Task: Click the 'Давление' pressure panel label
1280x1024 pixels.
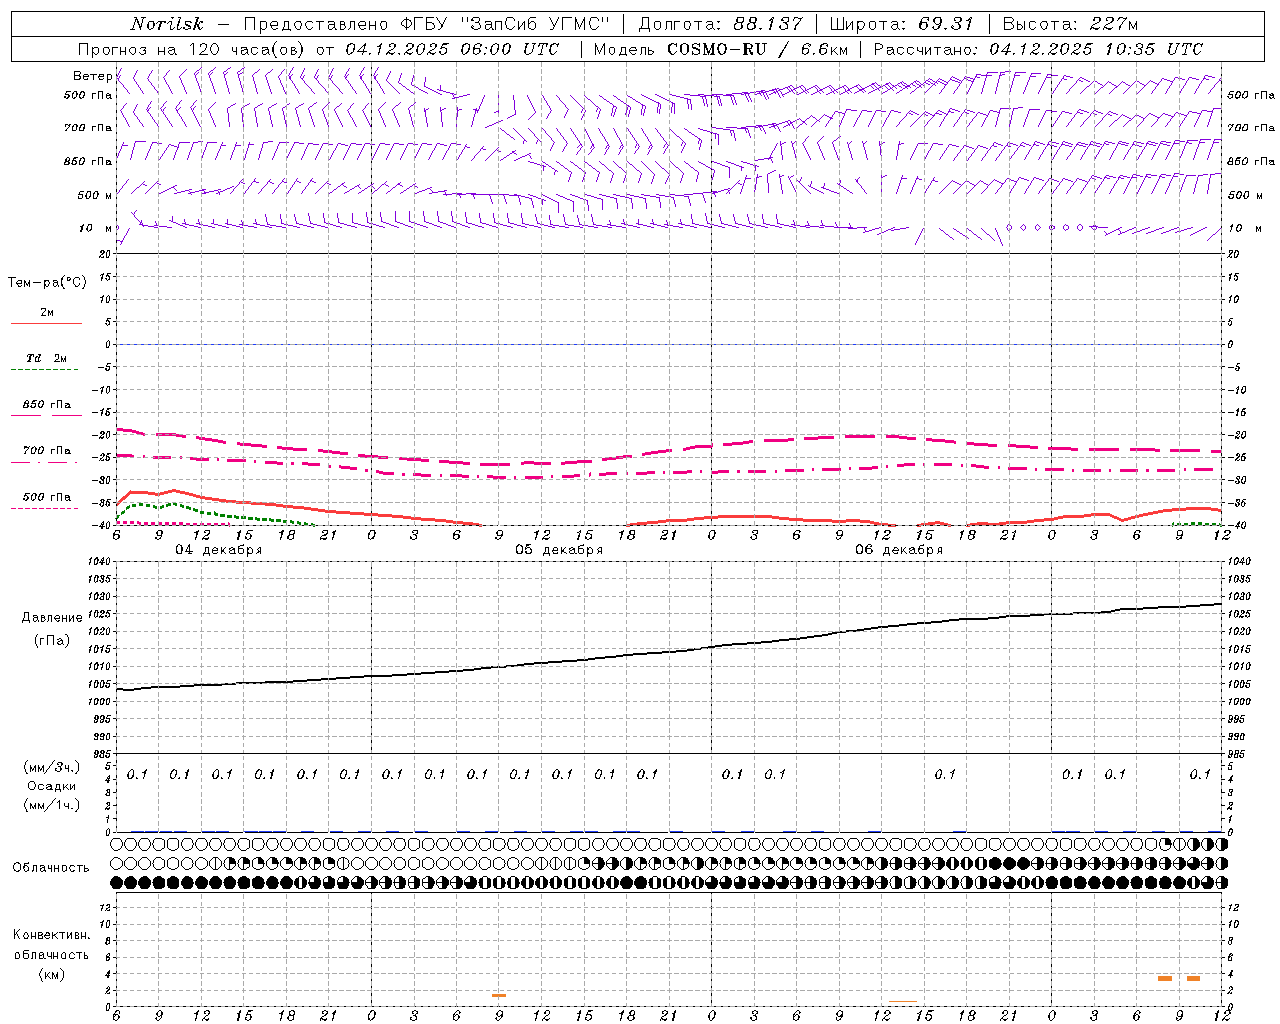Action: pos(52,618)
